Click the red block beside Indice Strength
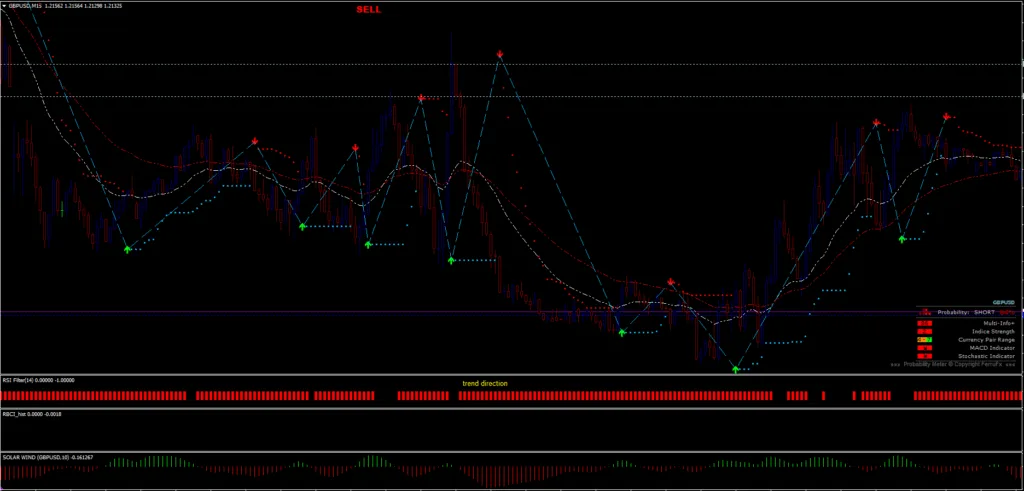This screenshot has height=491, width=1024. pyautogui.click(x=924, y=332)
